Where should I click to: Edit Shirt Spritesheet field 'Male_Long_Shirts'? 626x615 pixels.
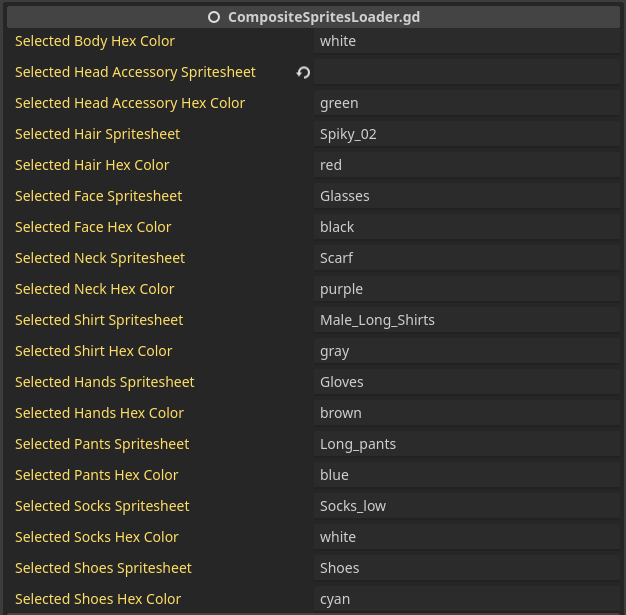(x=467, y=320)
